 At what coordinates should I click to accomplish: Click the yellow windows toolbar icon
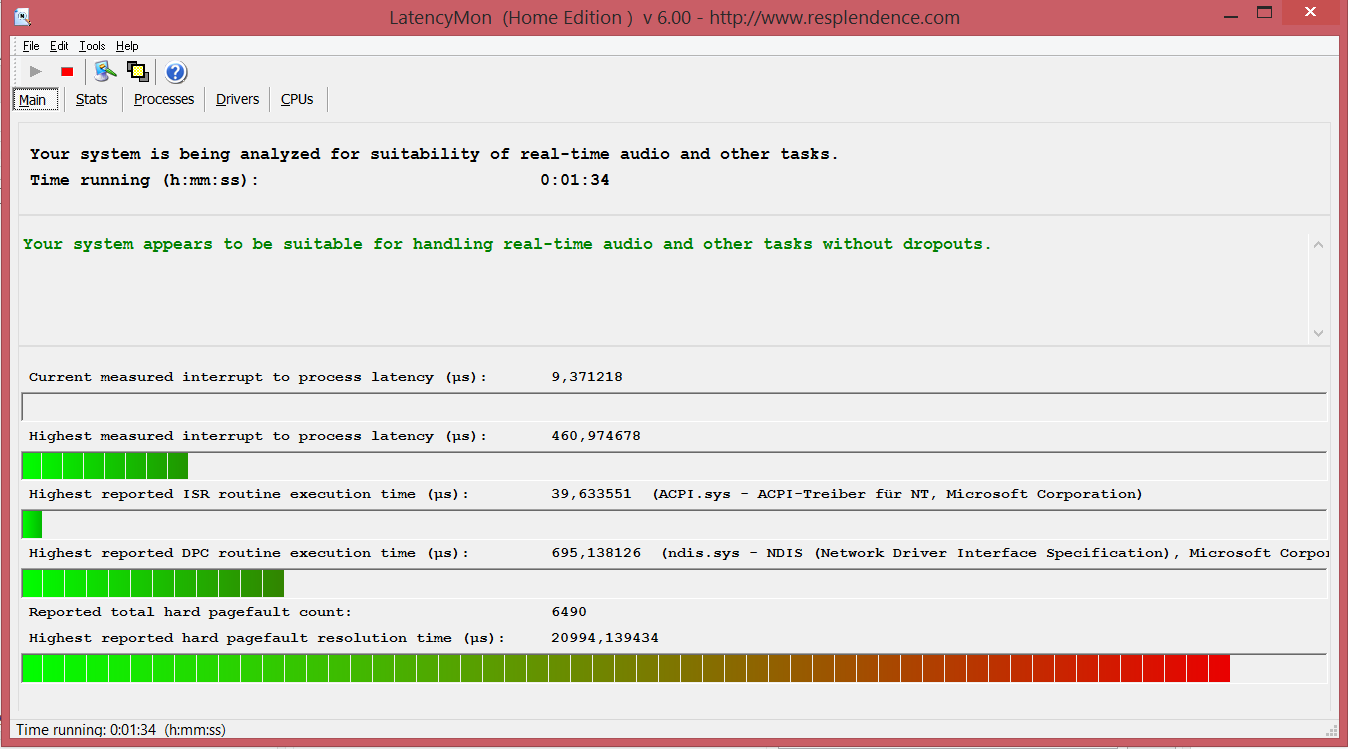click(x=138, y=72)
